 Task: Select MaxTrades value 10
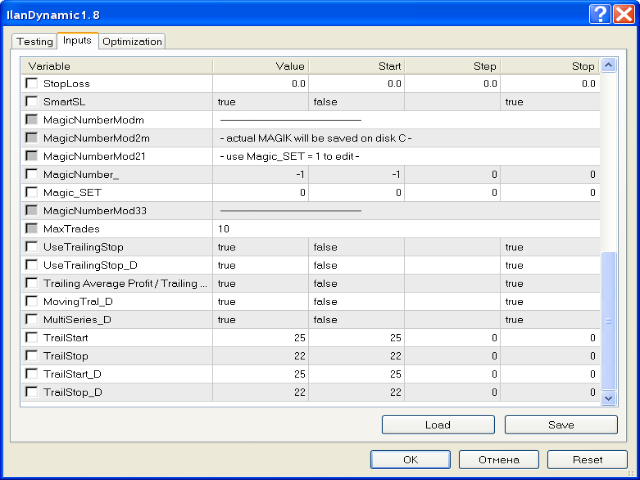pyautogui.click(x=406, y=229)
